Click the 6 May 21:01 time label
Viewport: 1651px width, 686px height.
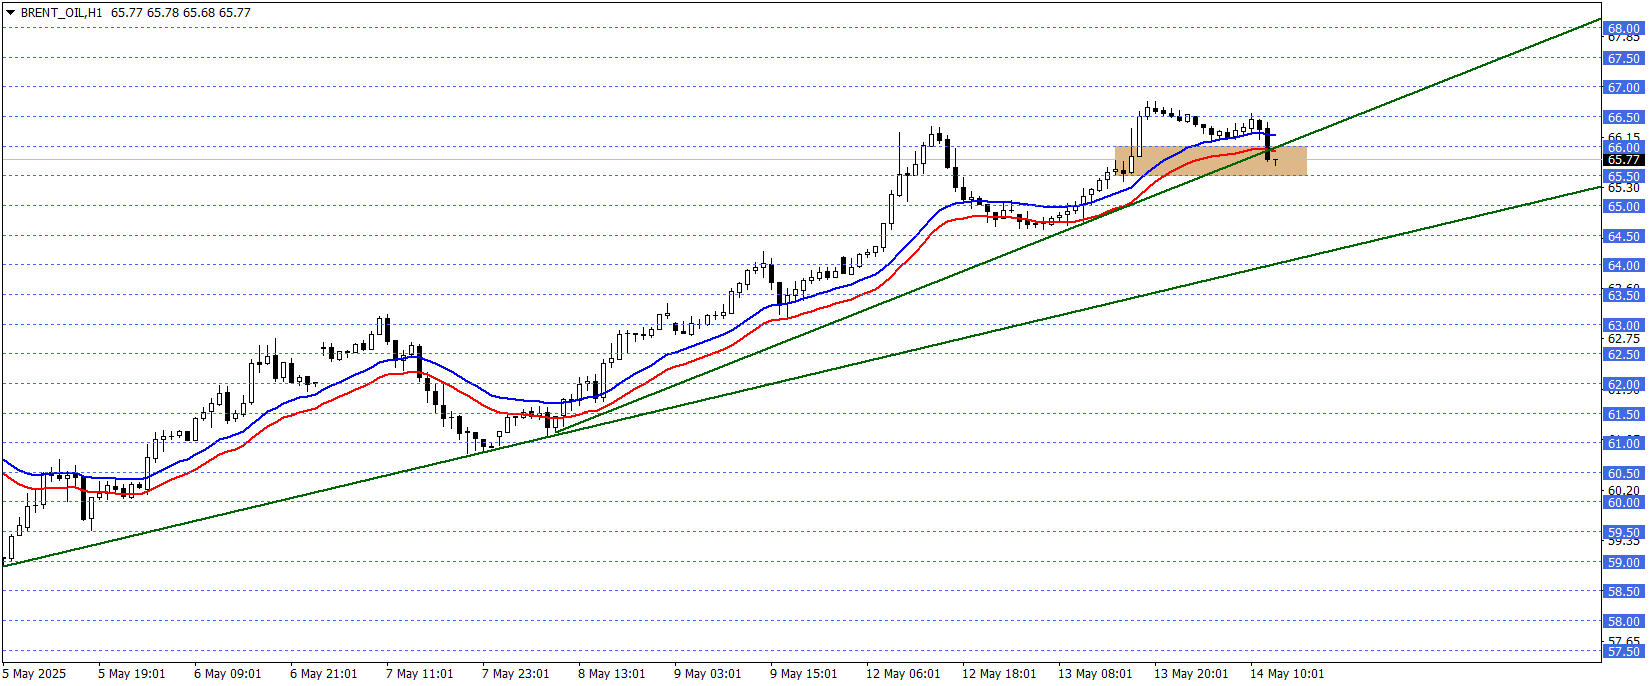tap(324, 674)
